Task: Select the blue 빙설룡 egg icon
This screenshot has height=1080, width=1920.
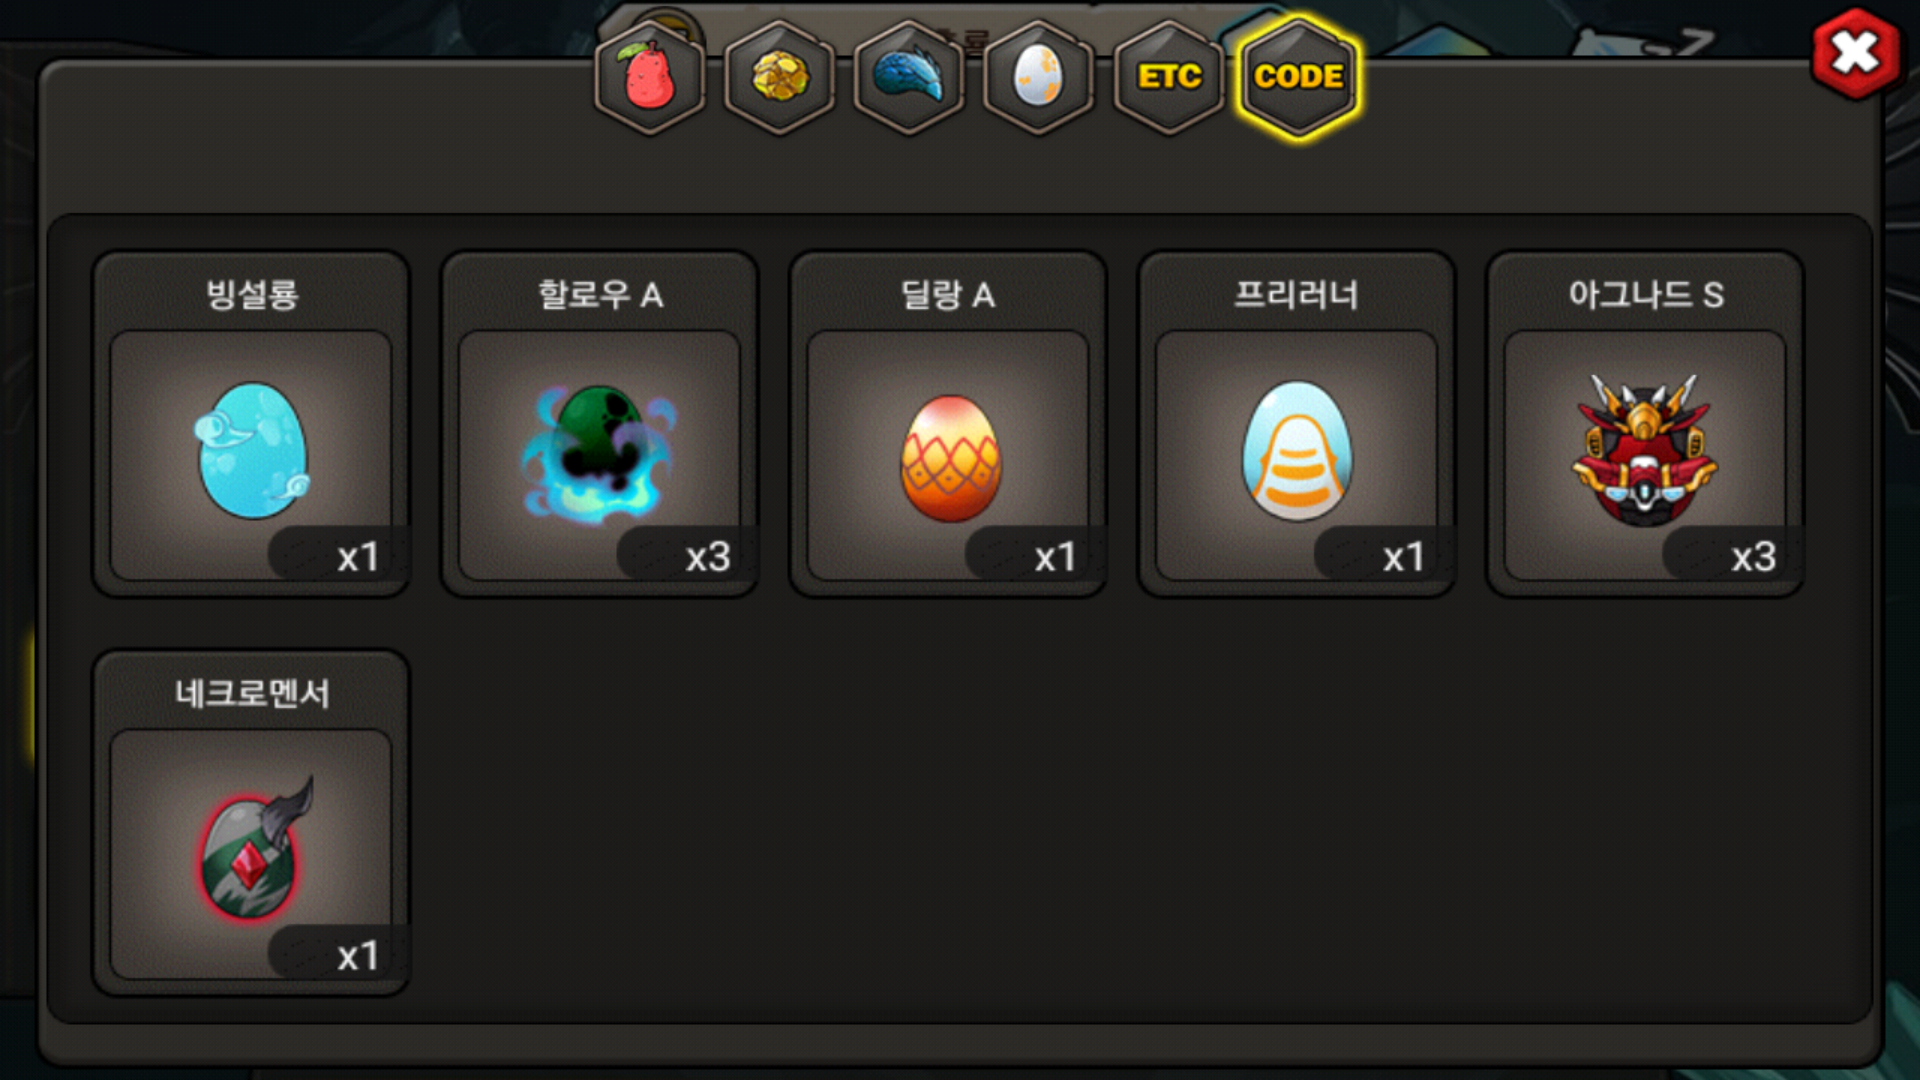Action: pos(252,450)
